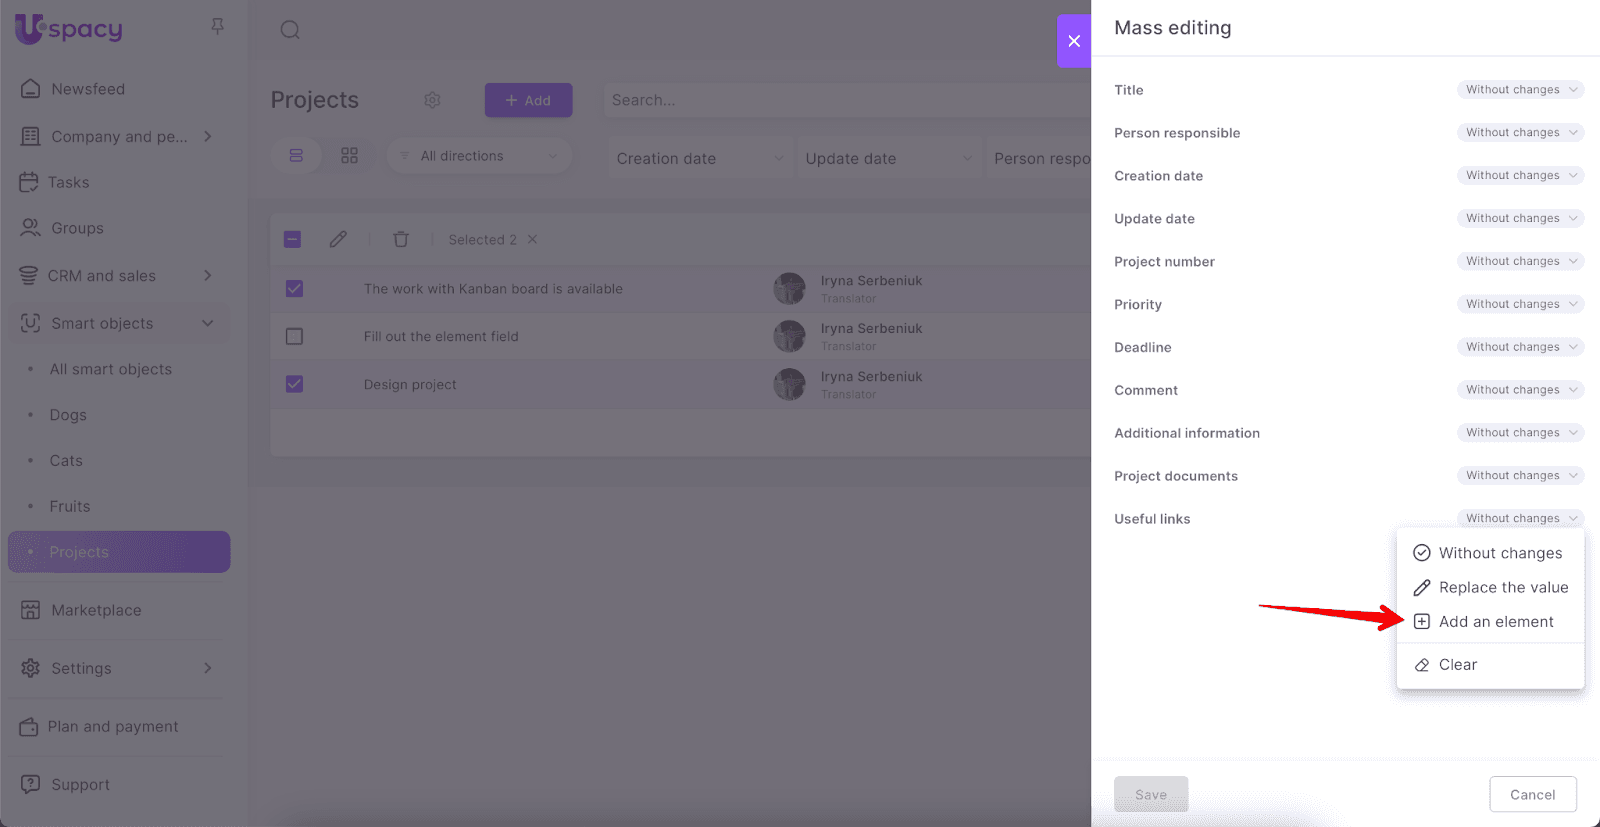Viewport: 1600px width, 827px height.
Task: Switch to kanban grid view icon
Action: coord(349,156)
